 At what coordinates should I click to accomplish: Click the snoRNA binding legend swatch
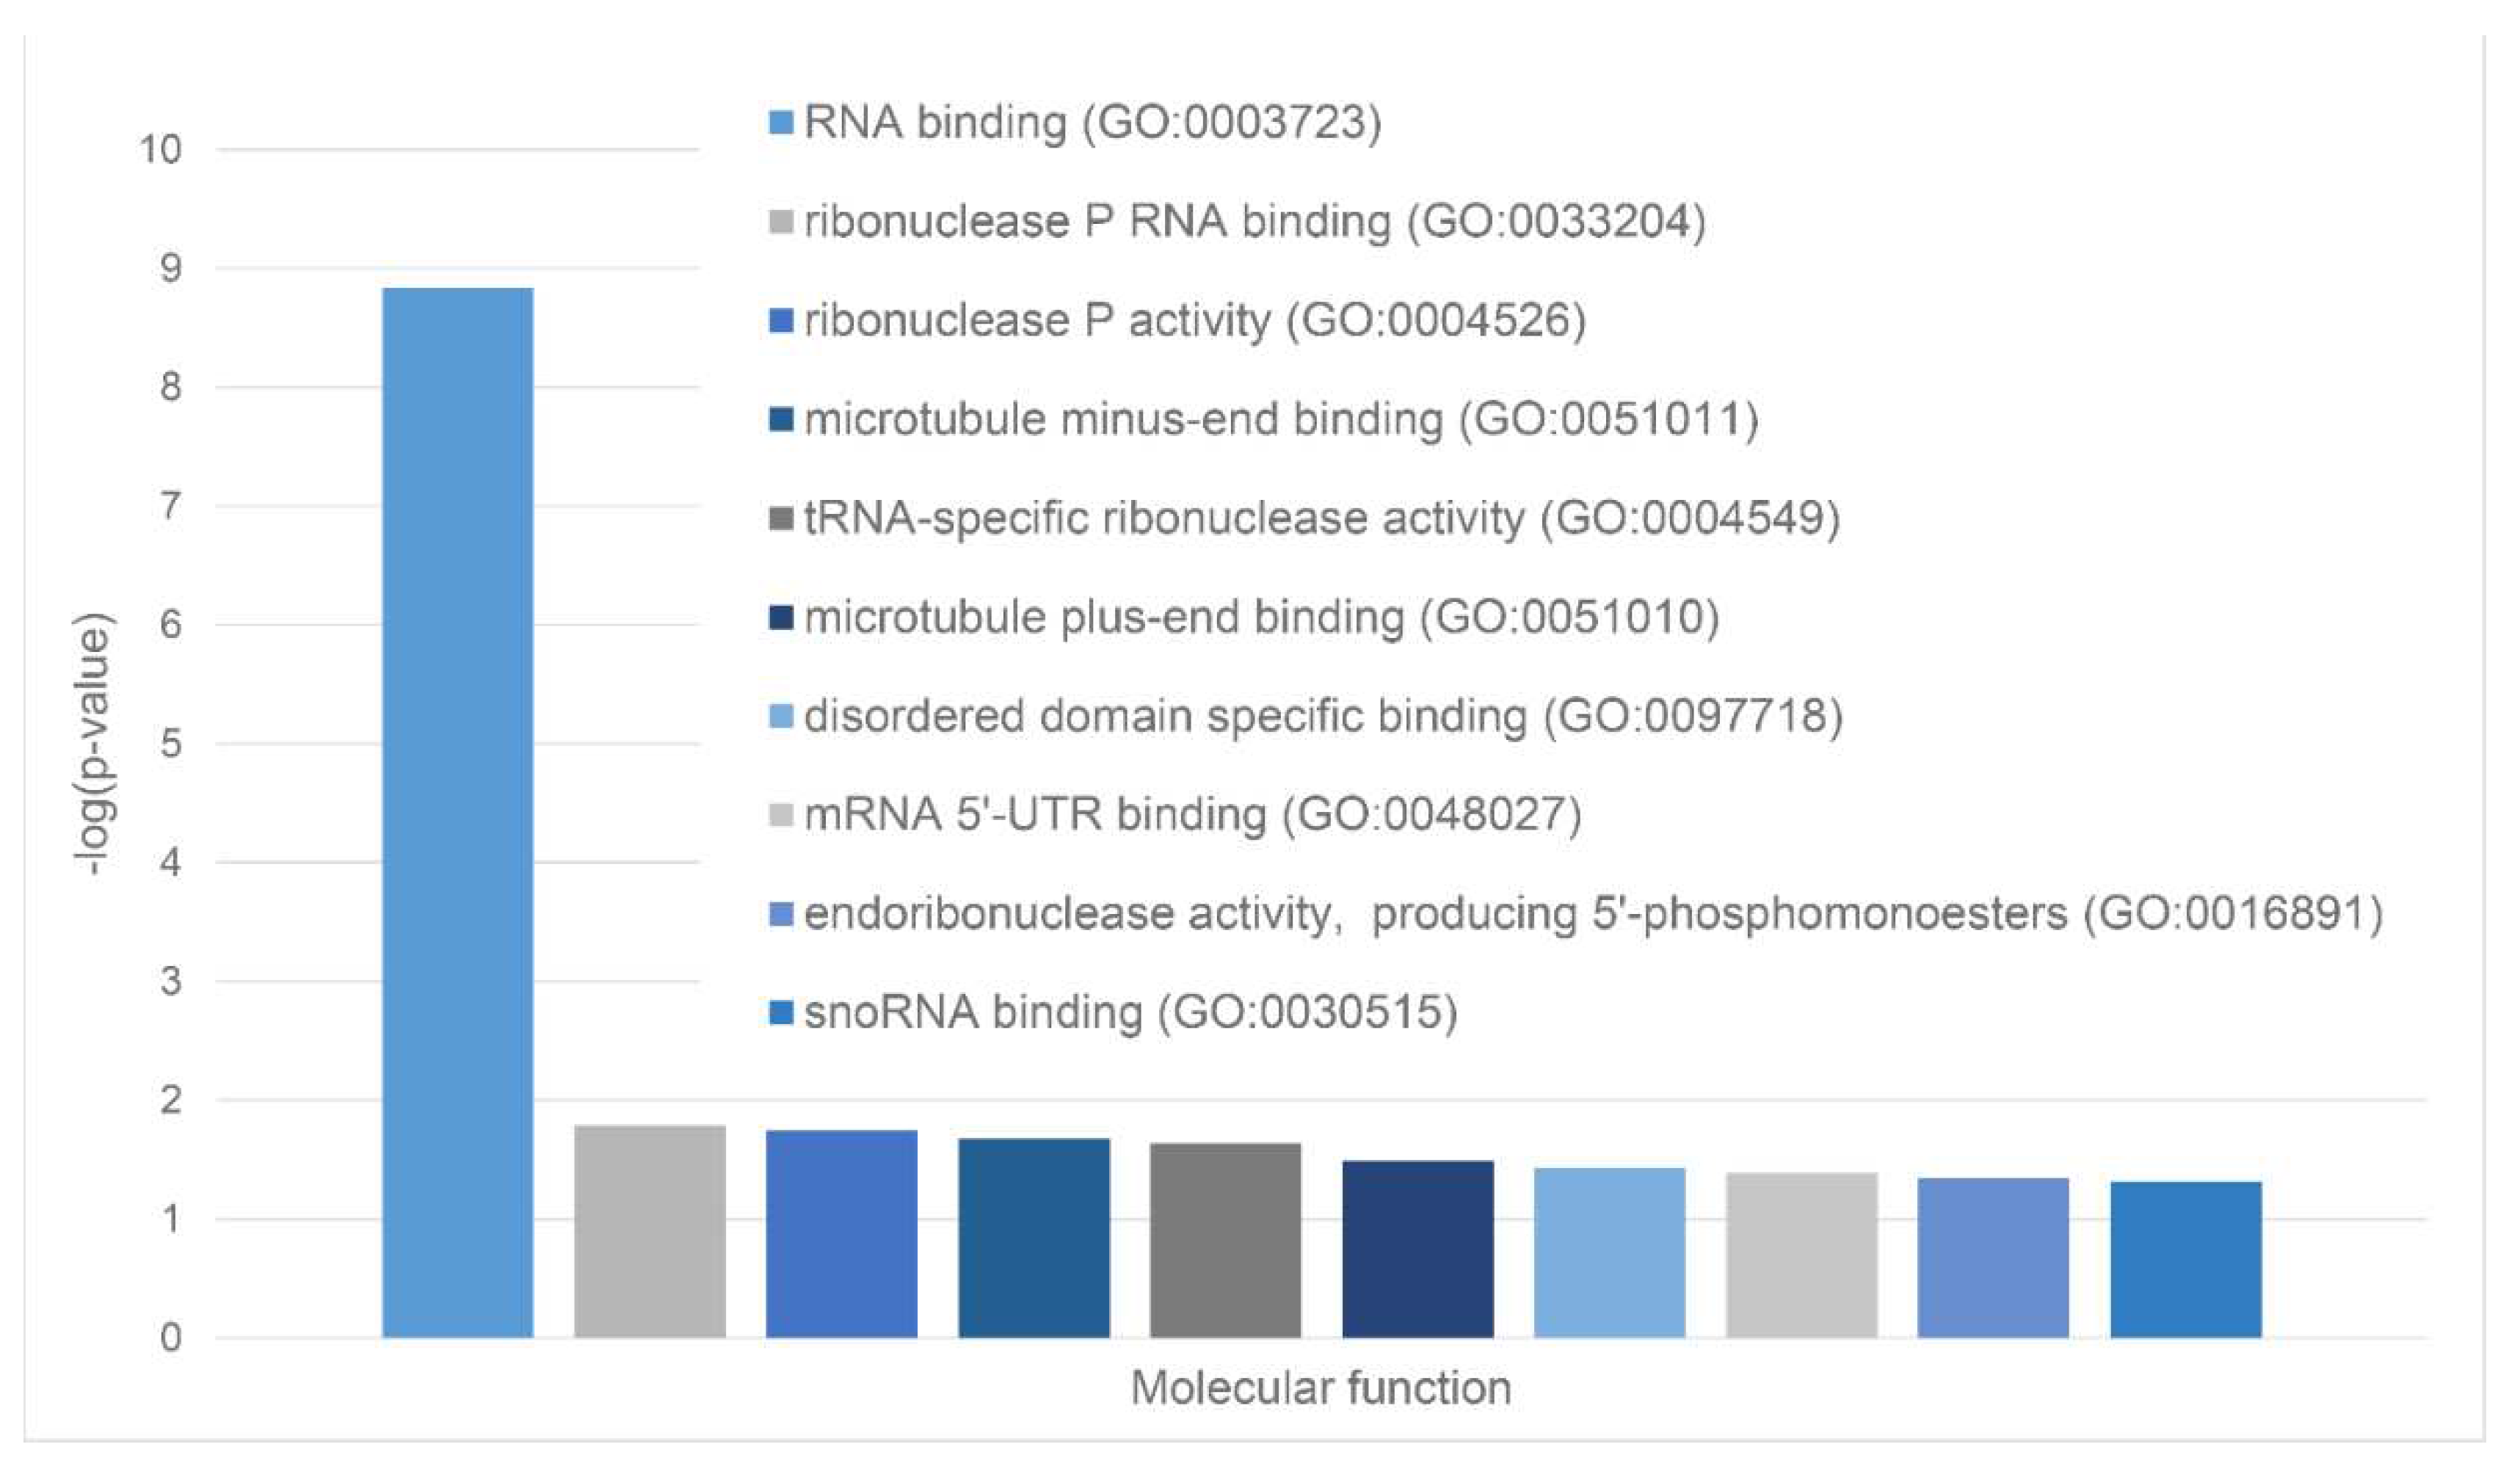click(781, 1013)
